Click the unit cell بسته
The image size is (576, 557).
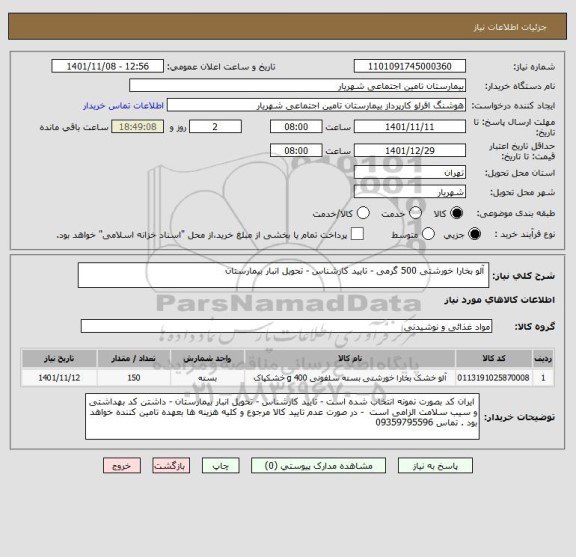tap(207, 378)
